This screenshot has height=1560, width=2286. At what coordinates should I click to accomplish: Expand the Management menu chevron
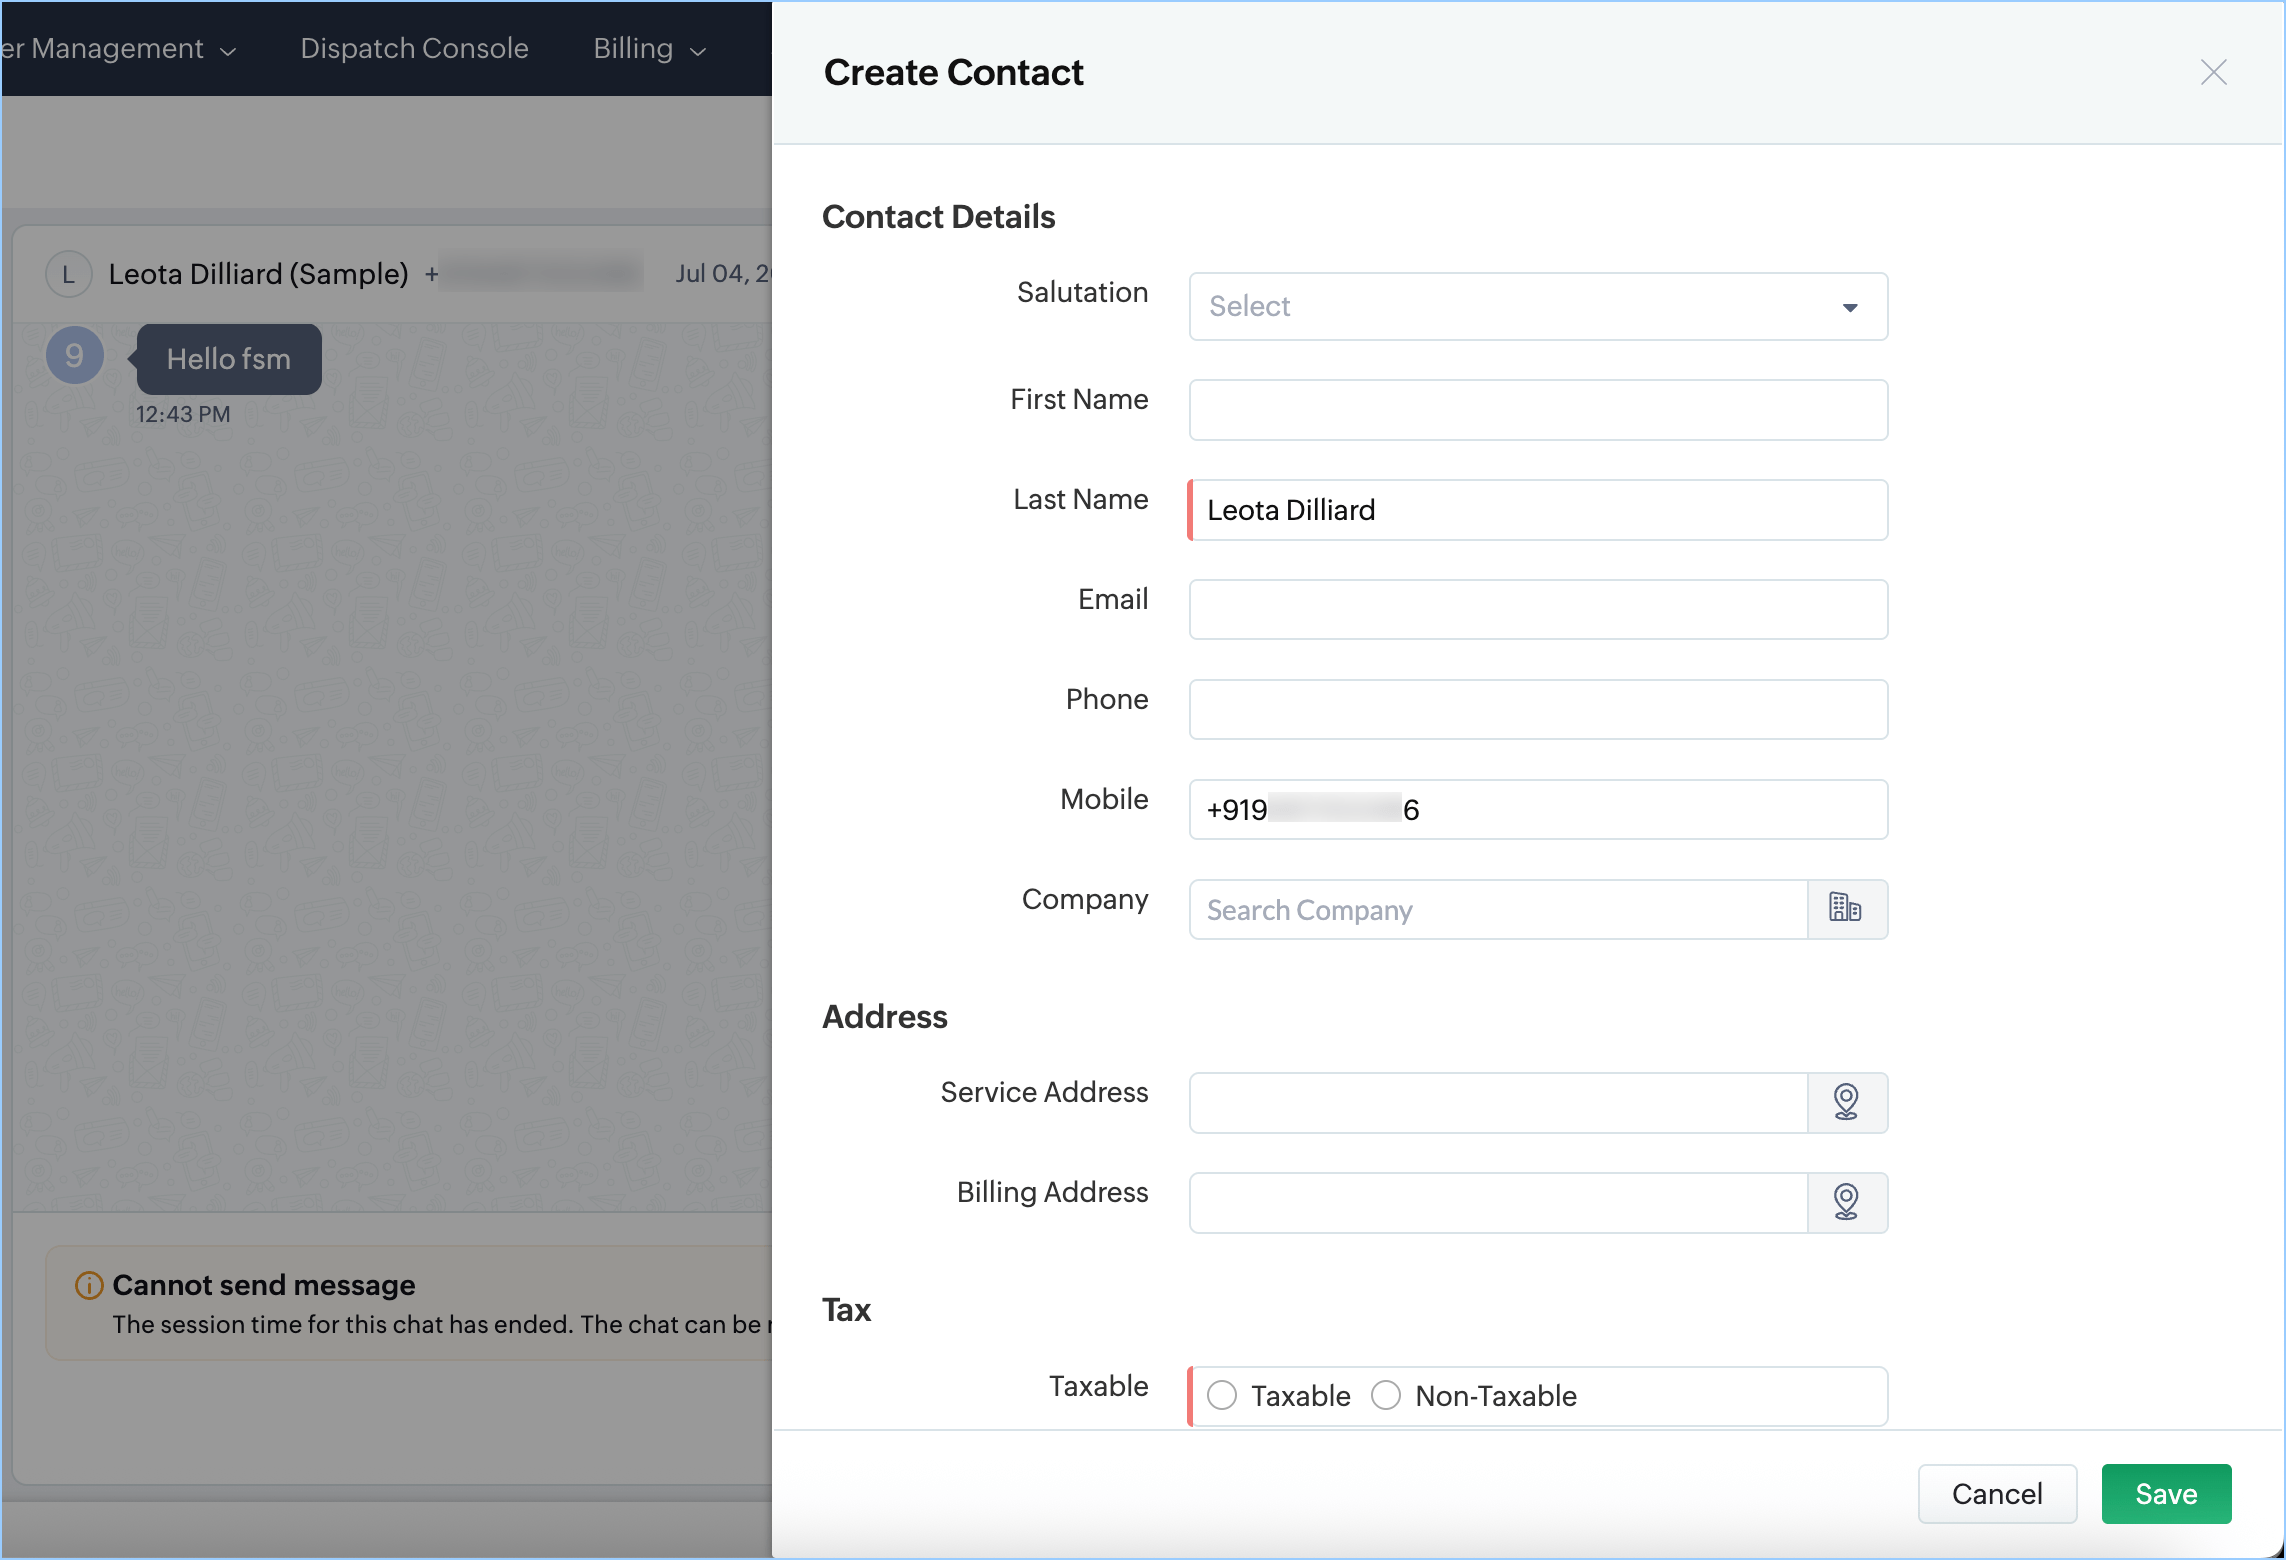(x=228, y=51)
